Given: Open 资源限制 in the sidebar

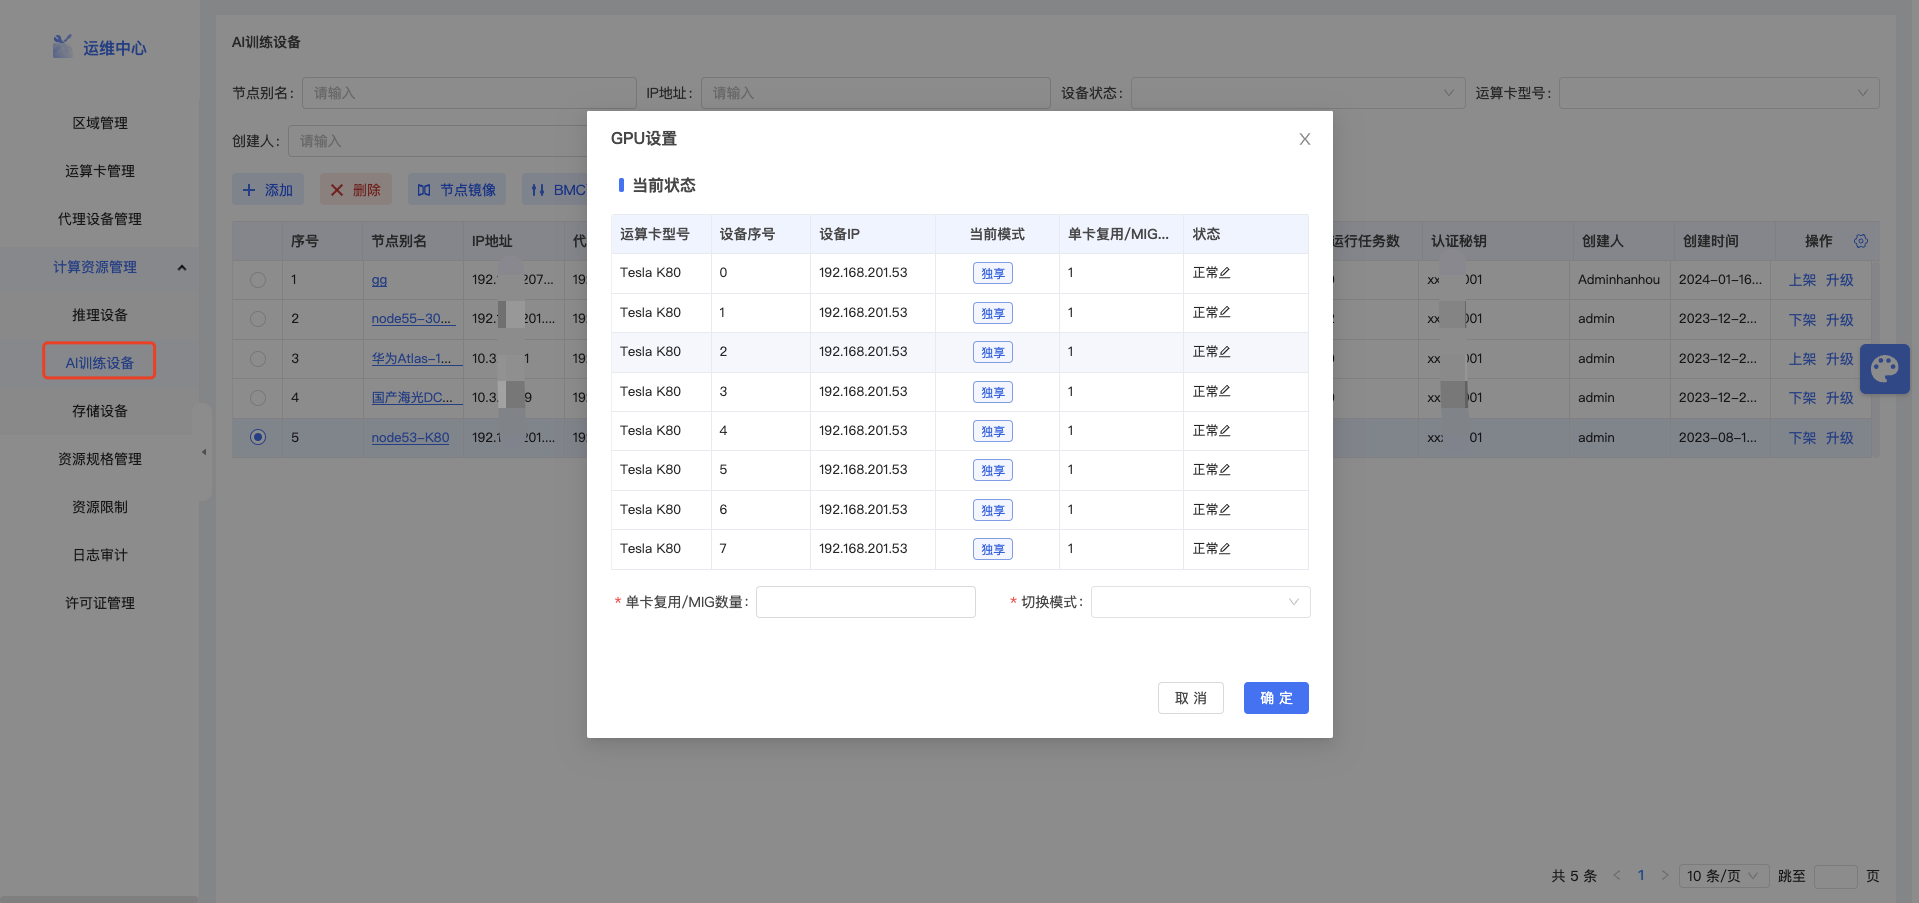Looking at the screenshot, I should pyautogui.click(x=100, y=507).
